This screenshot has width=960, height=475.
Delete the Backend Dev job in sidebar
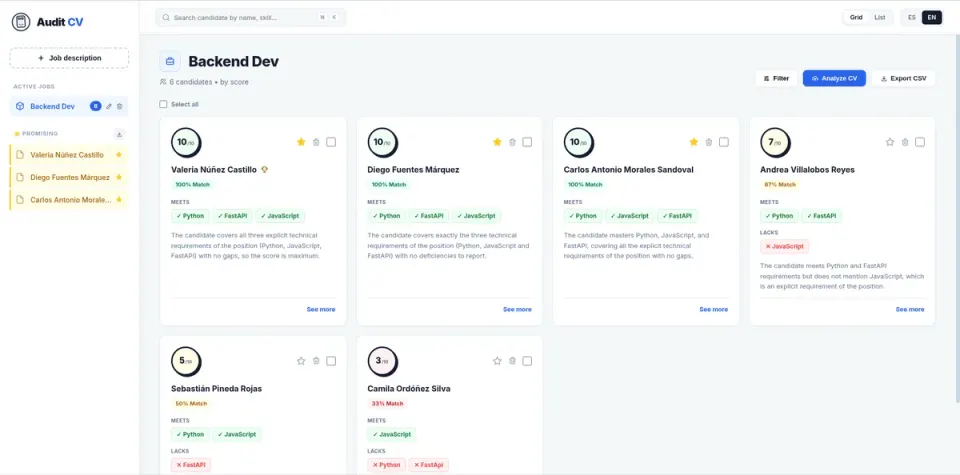tap(119, 107)
